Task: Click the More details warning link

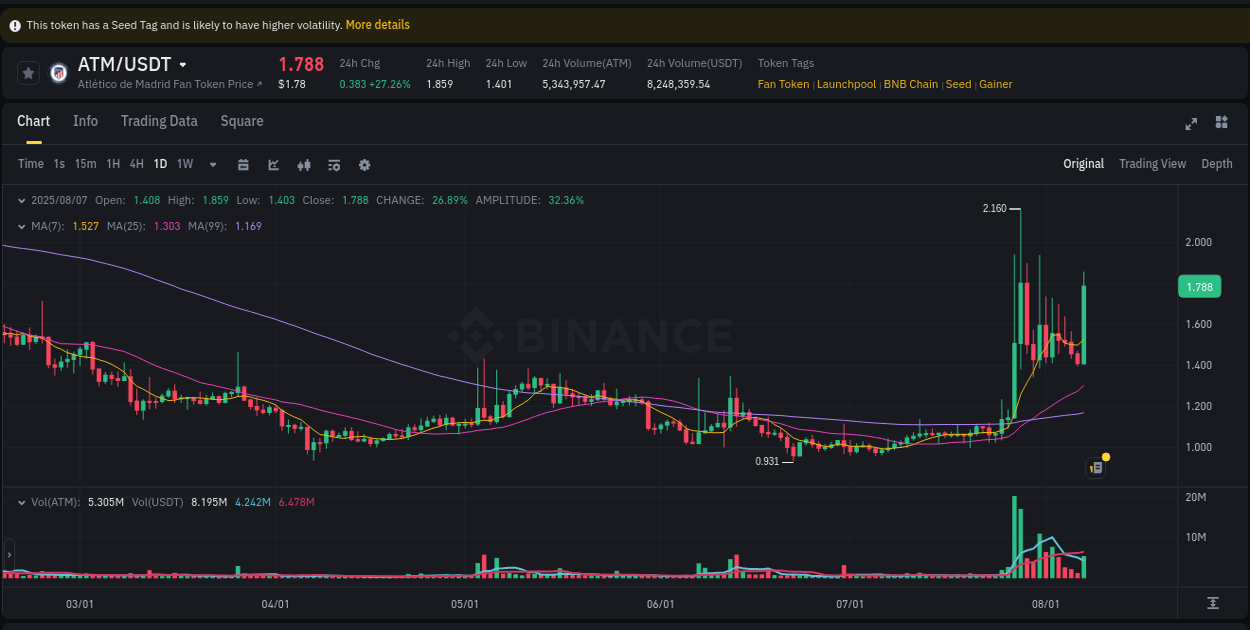Action: [377, 24]
